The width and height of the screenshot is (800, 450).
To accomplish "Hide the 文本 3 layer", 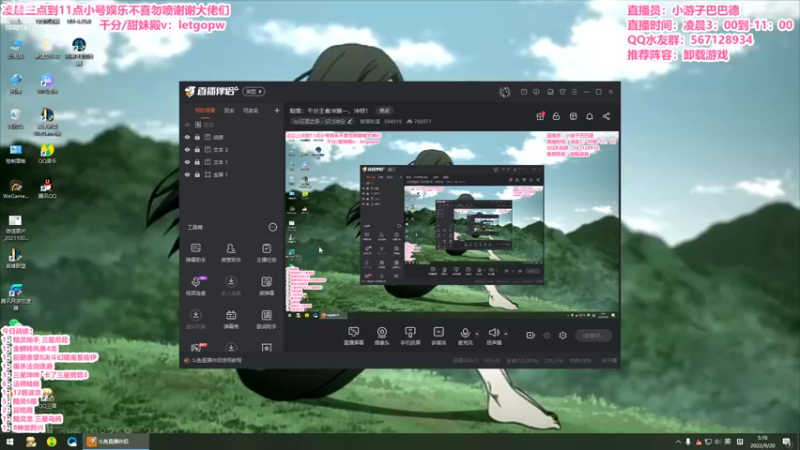I will pos(187,149).
